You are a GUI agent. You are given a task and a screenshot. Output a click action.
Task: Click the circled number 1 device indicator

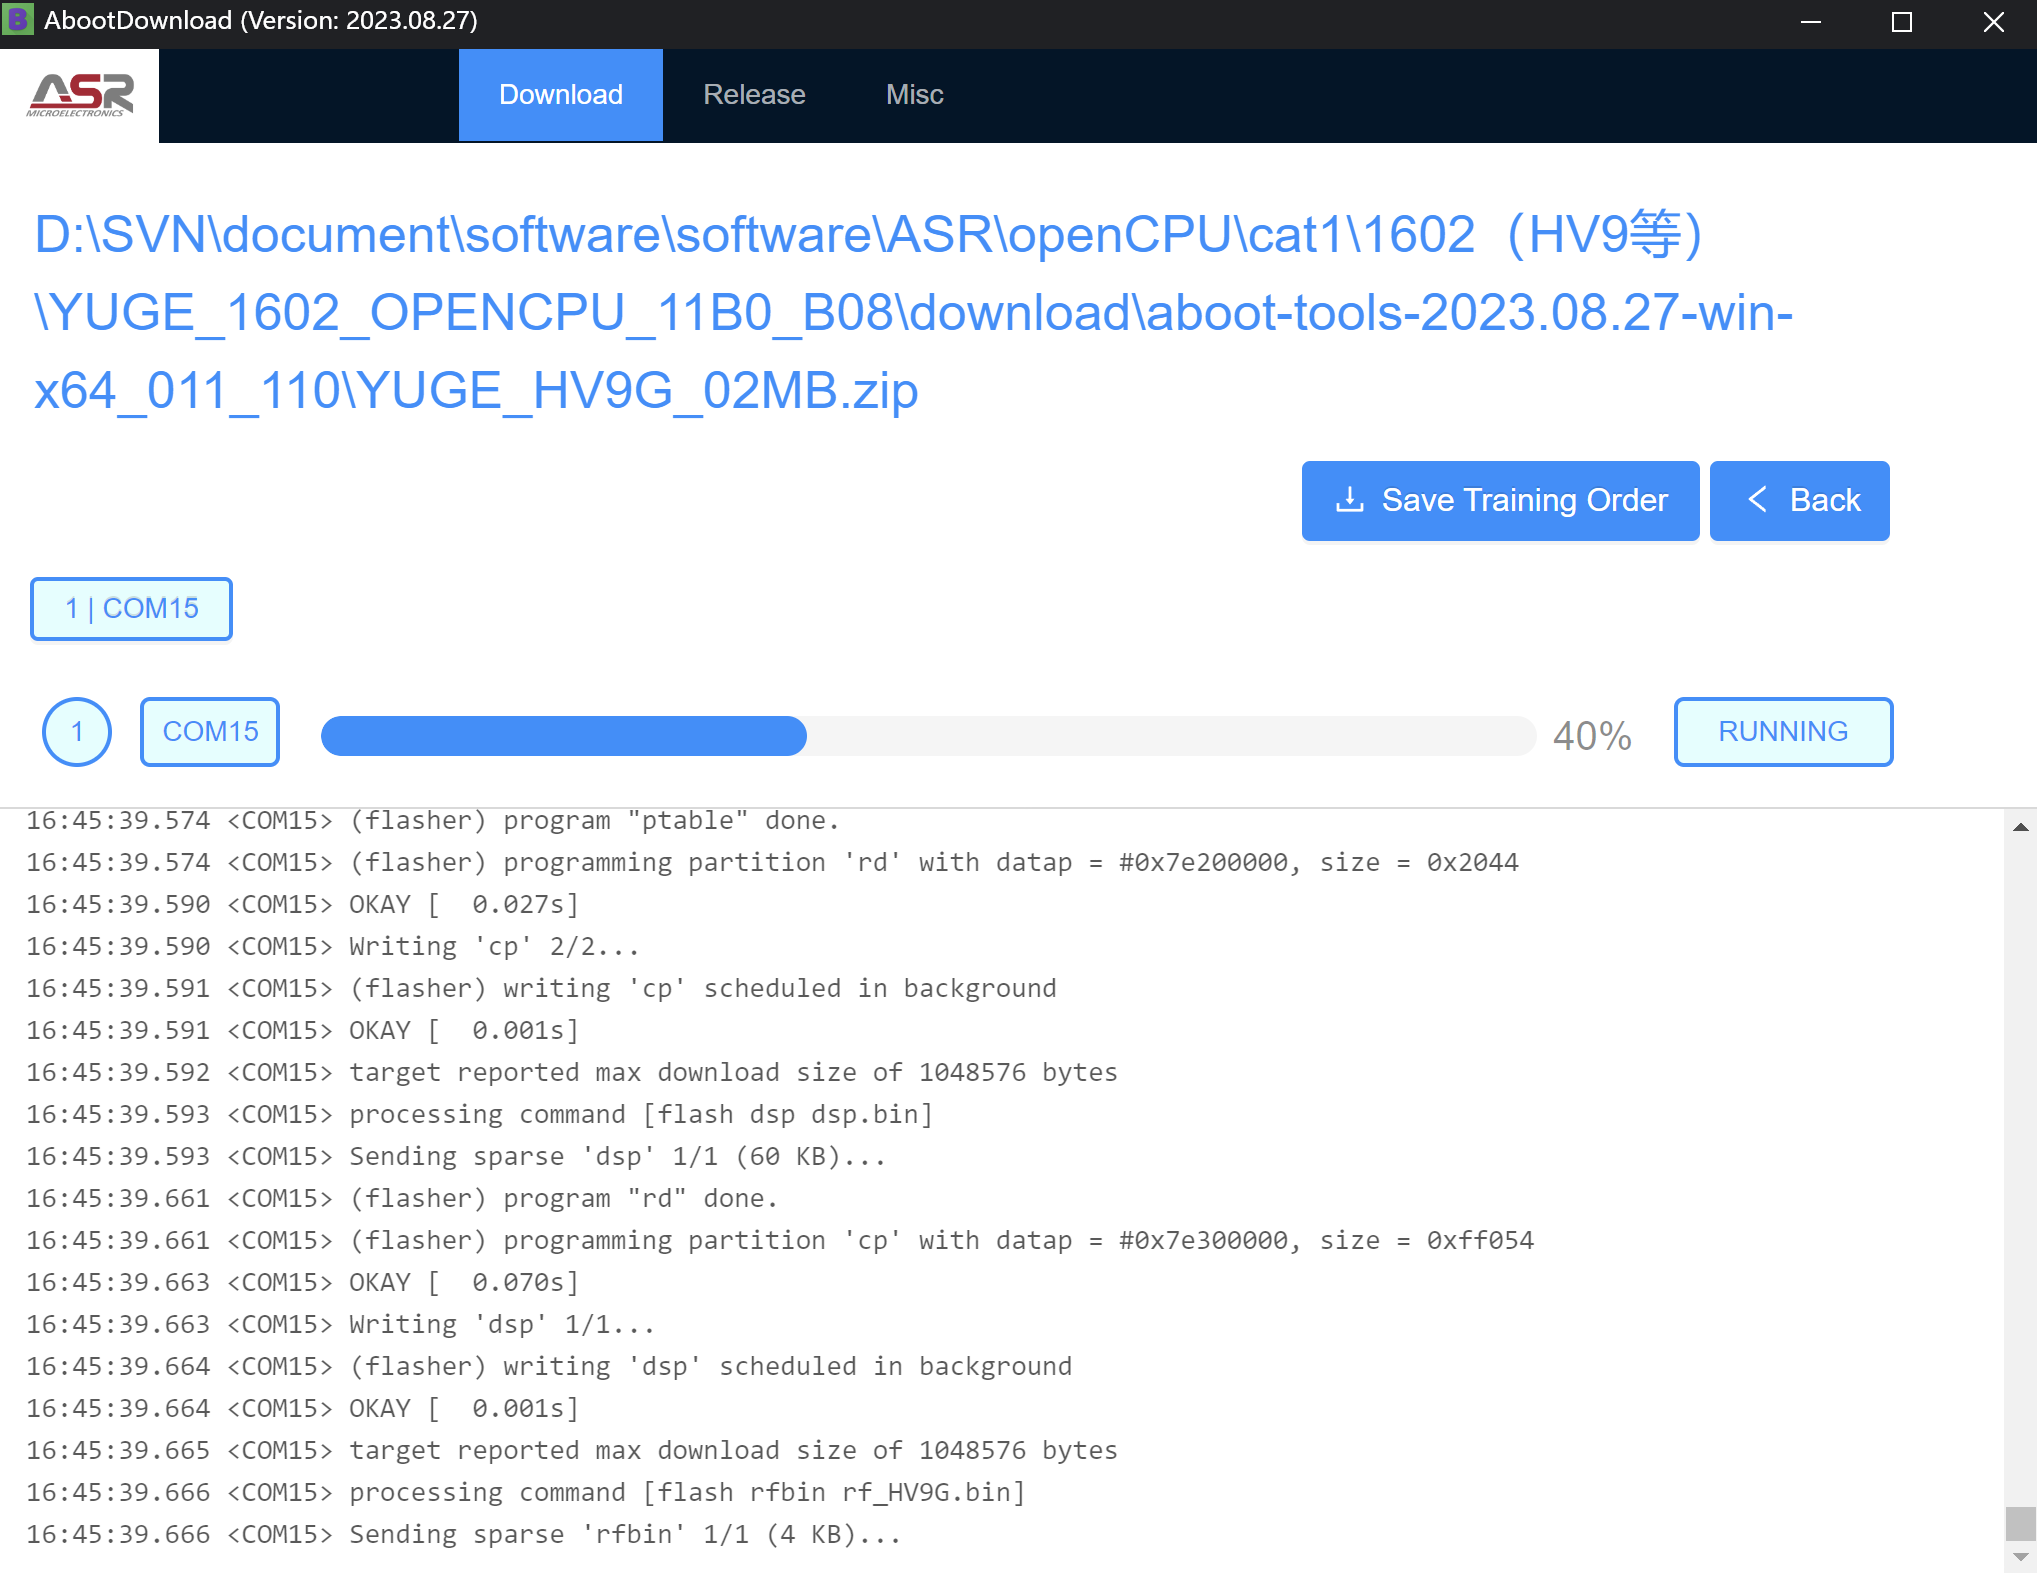coord(77,732)
